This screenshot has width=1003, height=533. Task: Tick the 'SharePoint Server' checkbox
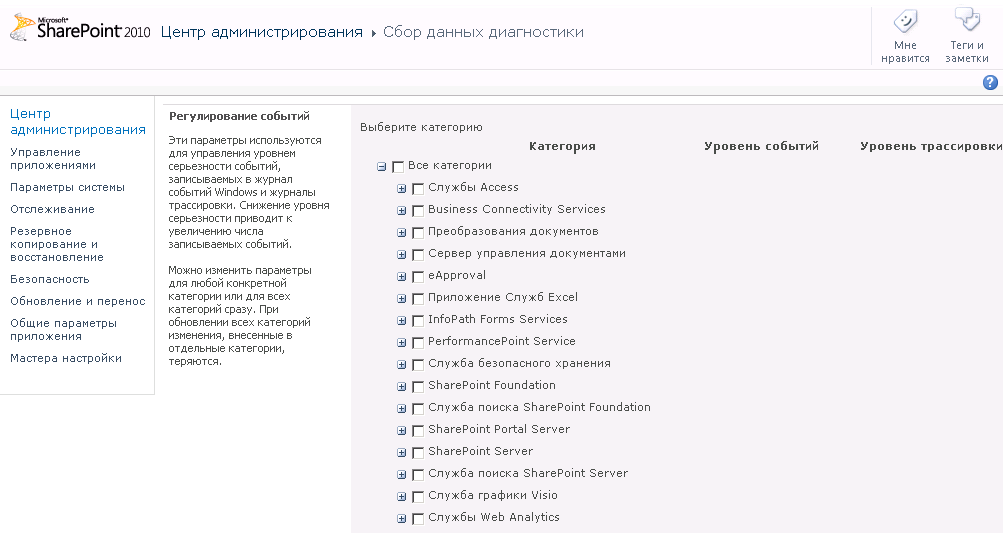pyautogui.click(x=418, y=453)
